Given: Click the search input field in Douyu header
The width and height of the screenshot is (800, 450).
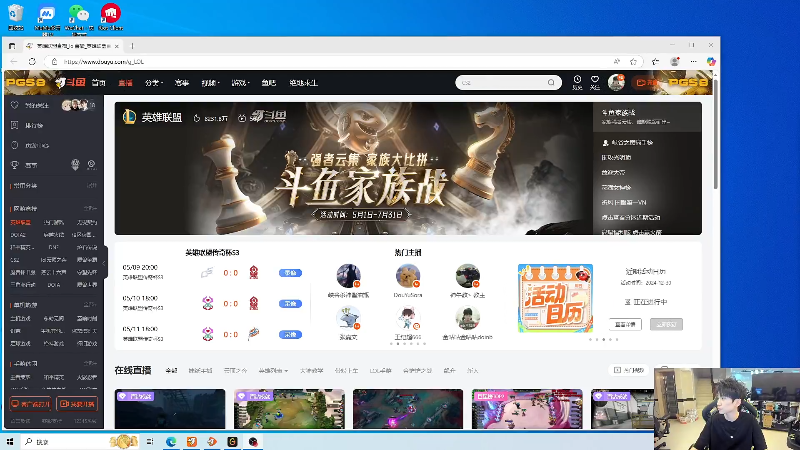Looking at the screenshot, I should click(x=503, y=83).
